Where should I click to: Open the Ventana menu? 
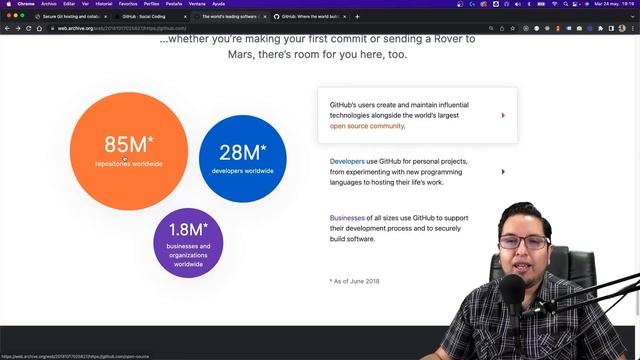(197, 4)
